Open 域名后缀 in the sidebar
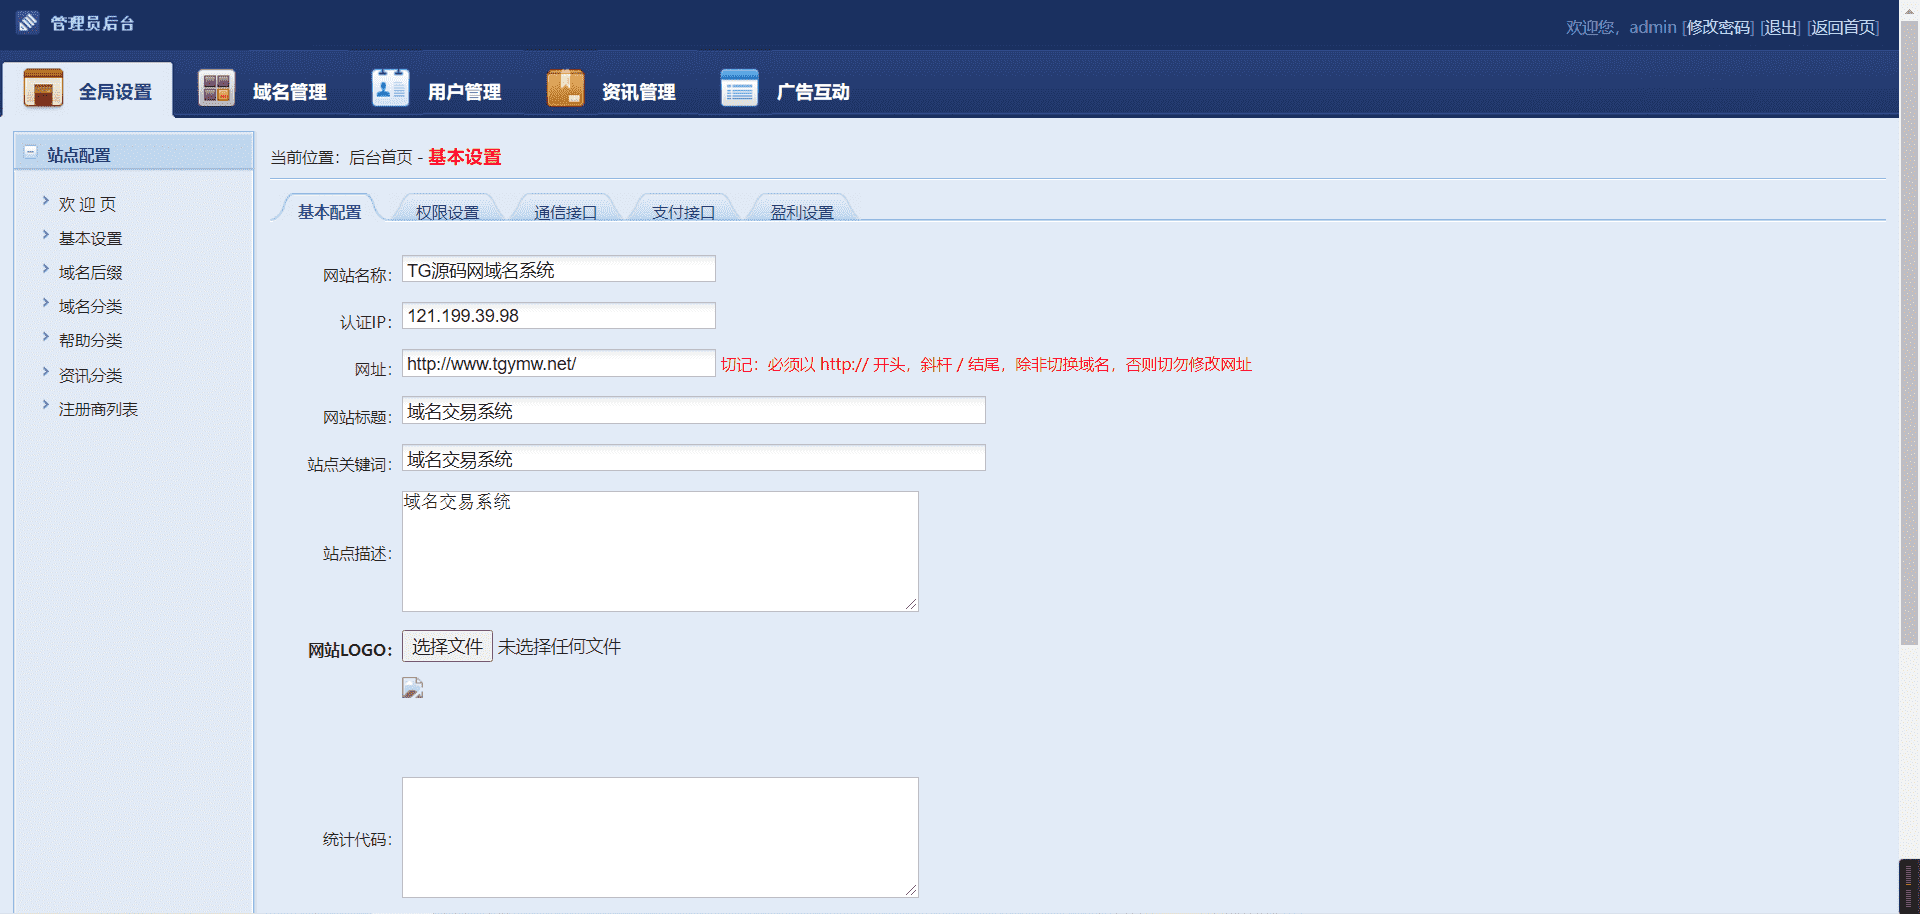1920x914 pixels. point(90,272)
